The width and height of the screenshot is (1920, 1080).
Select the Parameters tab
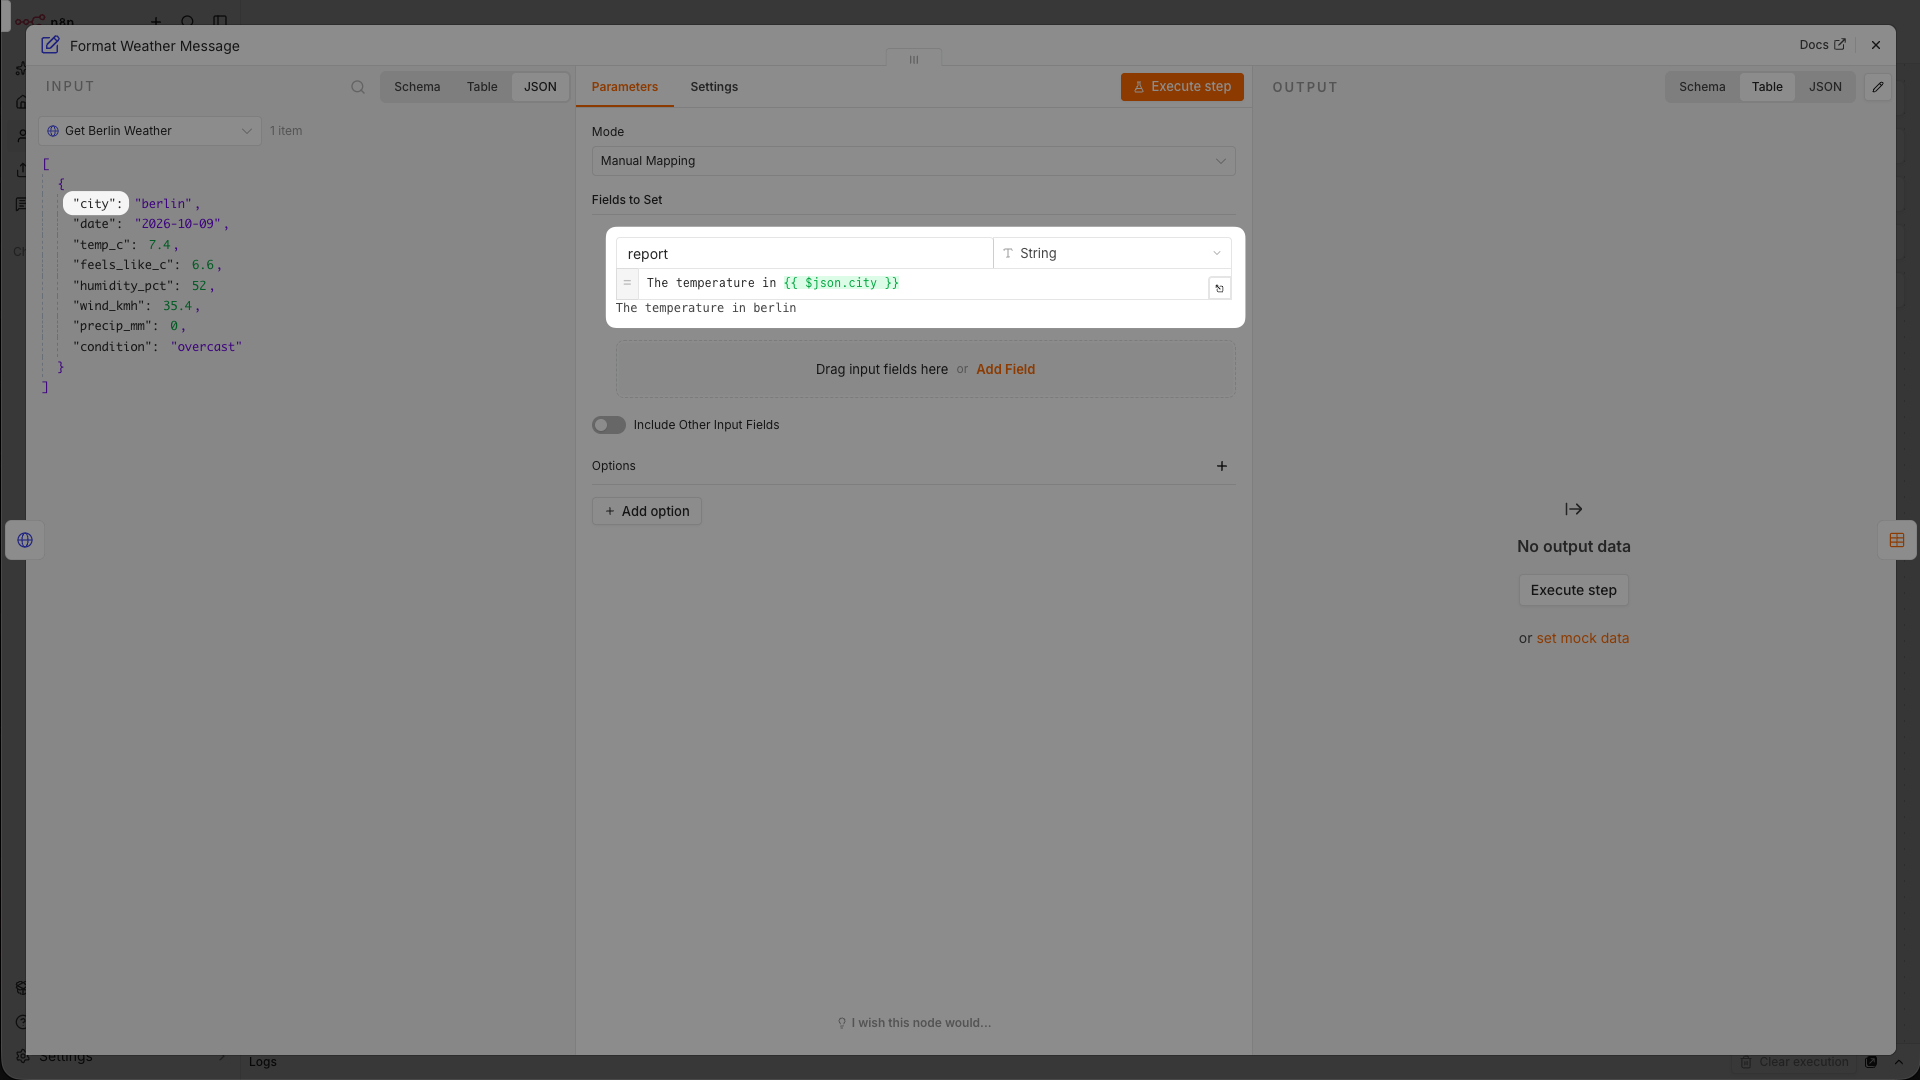pyautogui.click(x=624, y=87)
